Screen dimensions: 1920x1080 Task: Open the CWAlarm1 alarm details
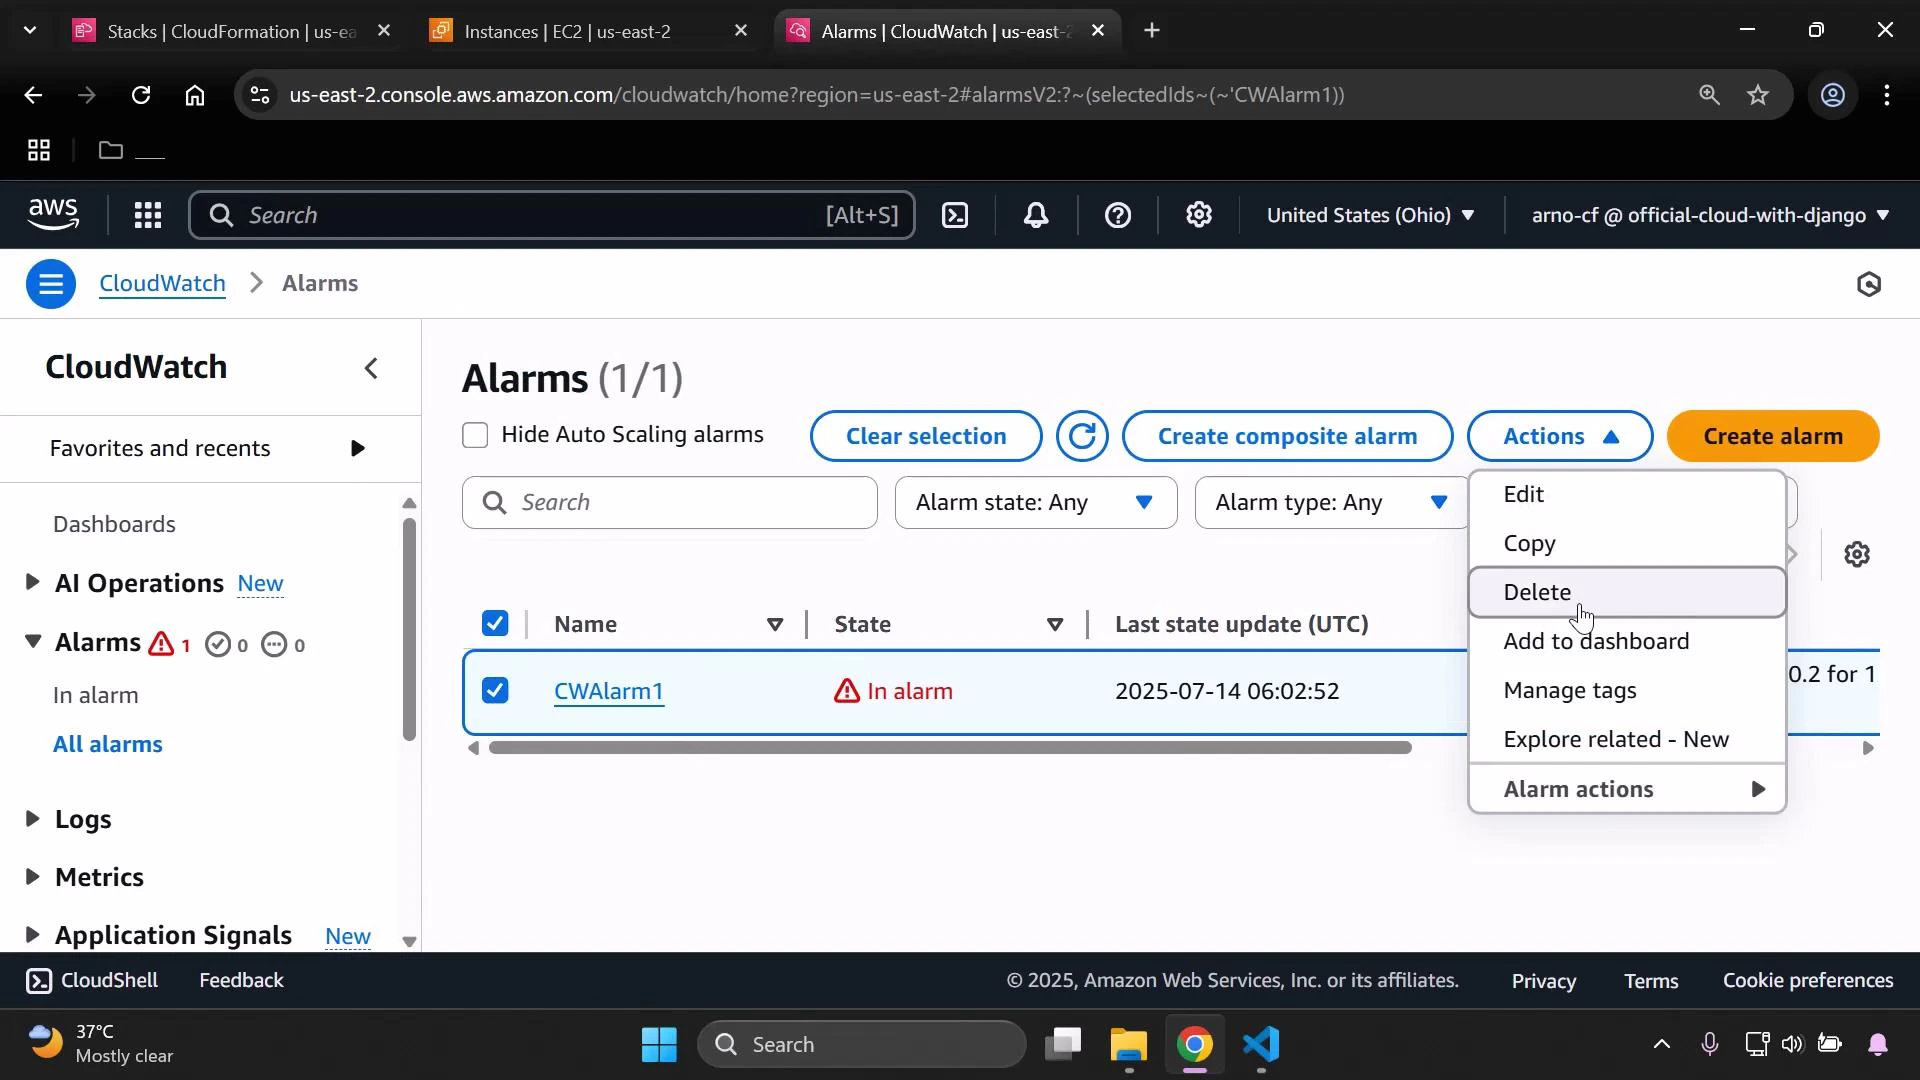pyautogui.click(x=608, y=690)
